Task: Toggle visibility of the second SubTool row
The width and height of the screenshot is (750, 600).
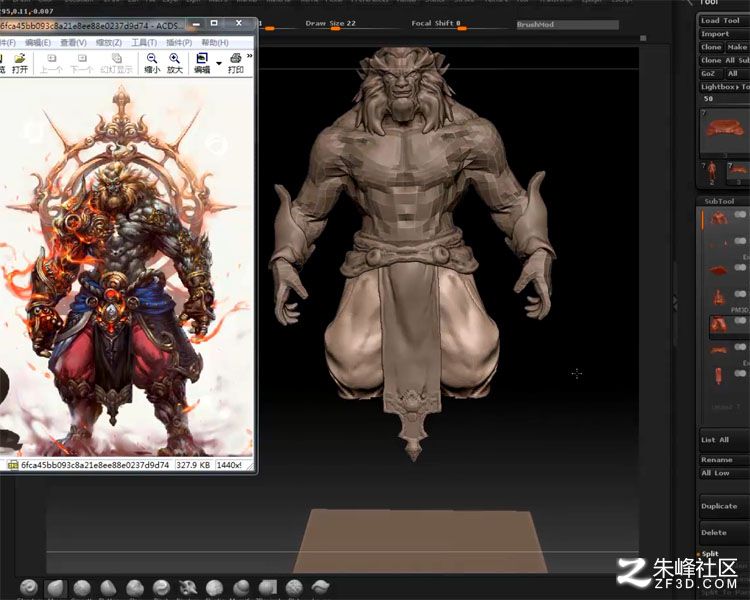Action: pos(740,241)
